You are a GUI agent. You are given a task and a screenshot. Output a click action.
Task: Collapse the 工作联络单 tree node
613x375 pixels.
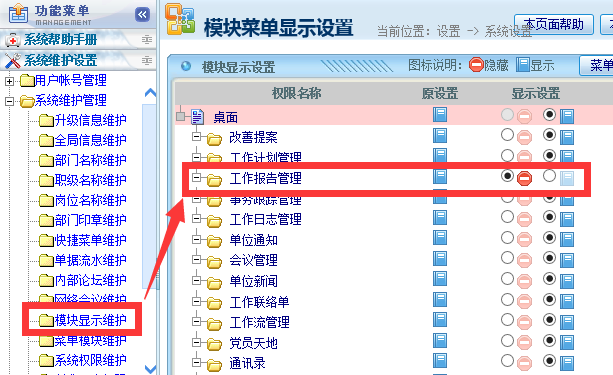coord(196,301)
